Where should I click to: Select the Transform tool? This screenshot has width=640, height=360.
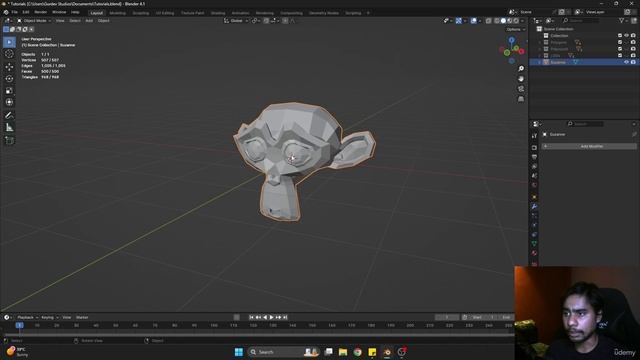point(9,102)
